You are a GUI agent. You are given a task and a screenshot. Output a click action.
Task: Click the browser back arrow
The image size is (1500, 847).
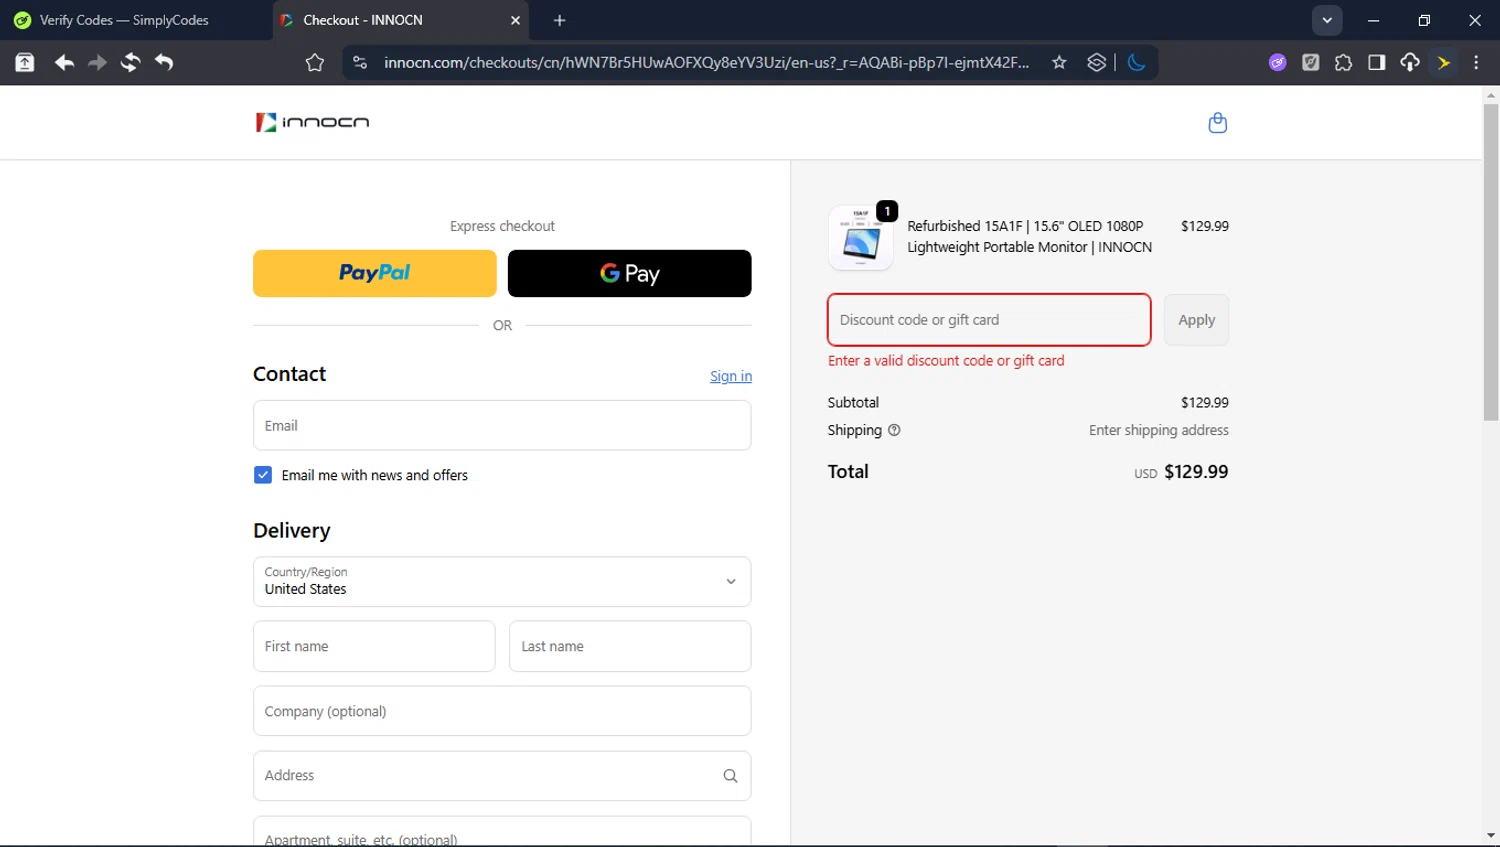click(x=64, y=63)
